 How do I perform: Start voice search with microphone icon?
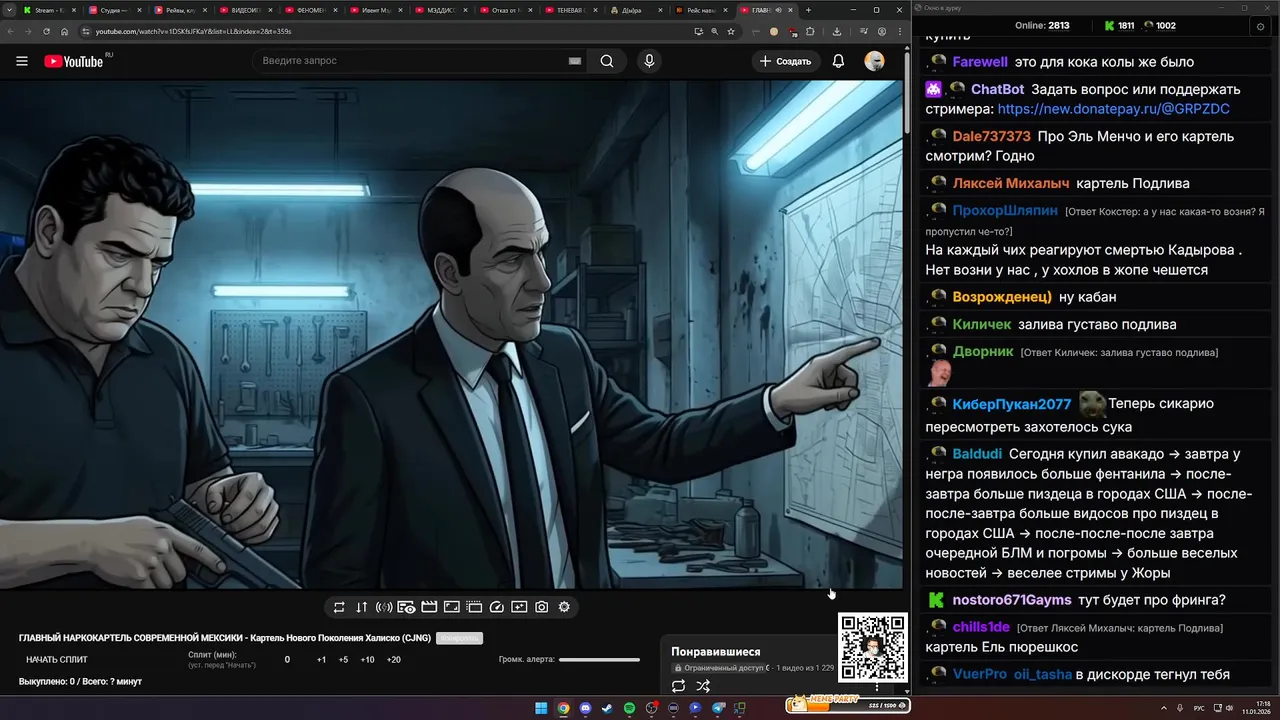649,61
